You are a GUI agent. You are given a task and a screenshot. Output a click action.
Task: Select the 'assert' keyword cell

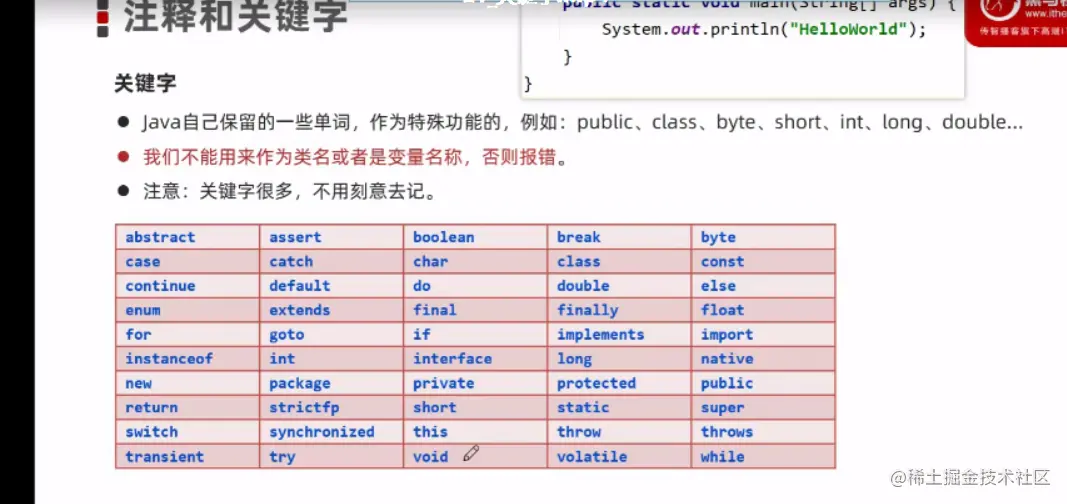pyautogui.click(x=331, y=237)
